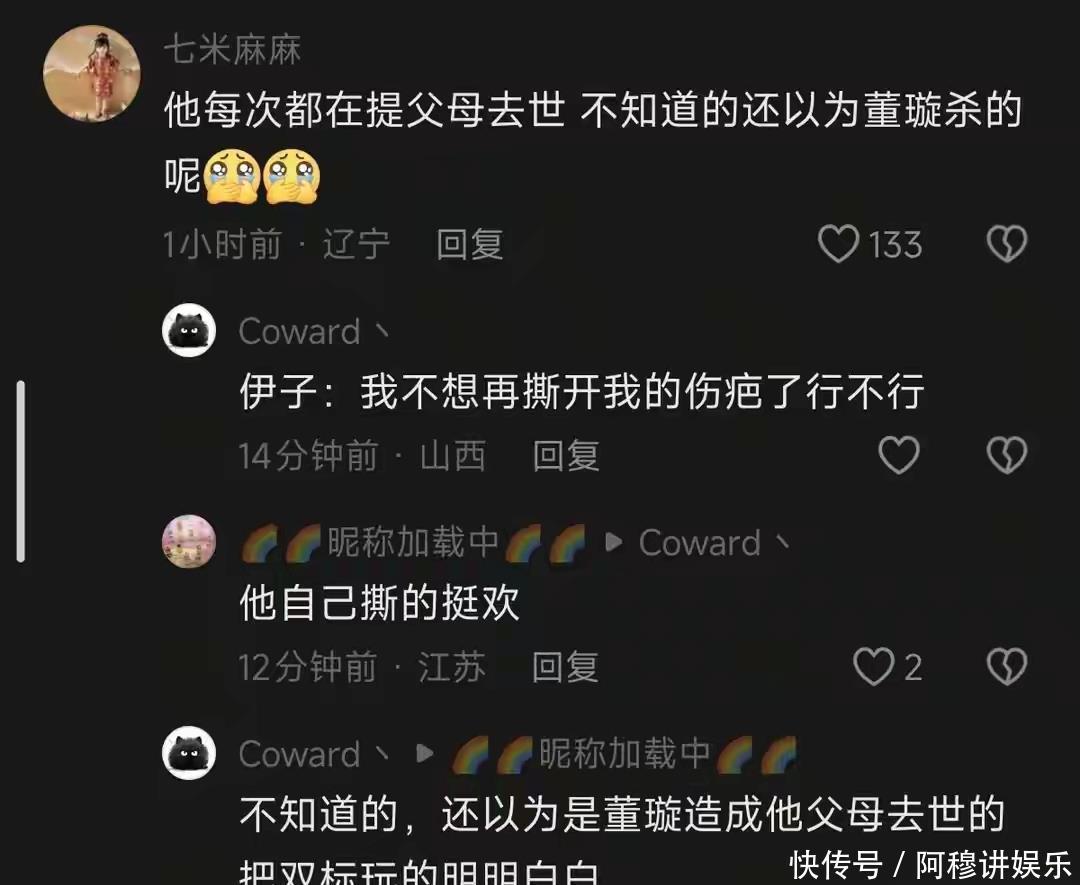
Task: Dislike 七米麻麻's comment via broken heart
Action: (x=1007, y=244)
